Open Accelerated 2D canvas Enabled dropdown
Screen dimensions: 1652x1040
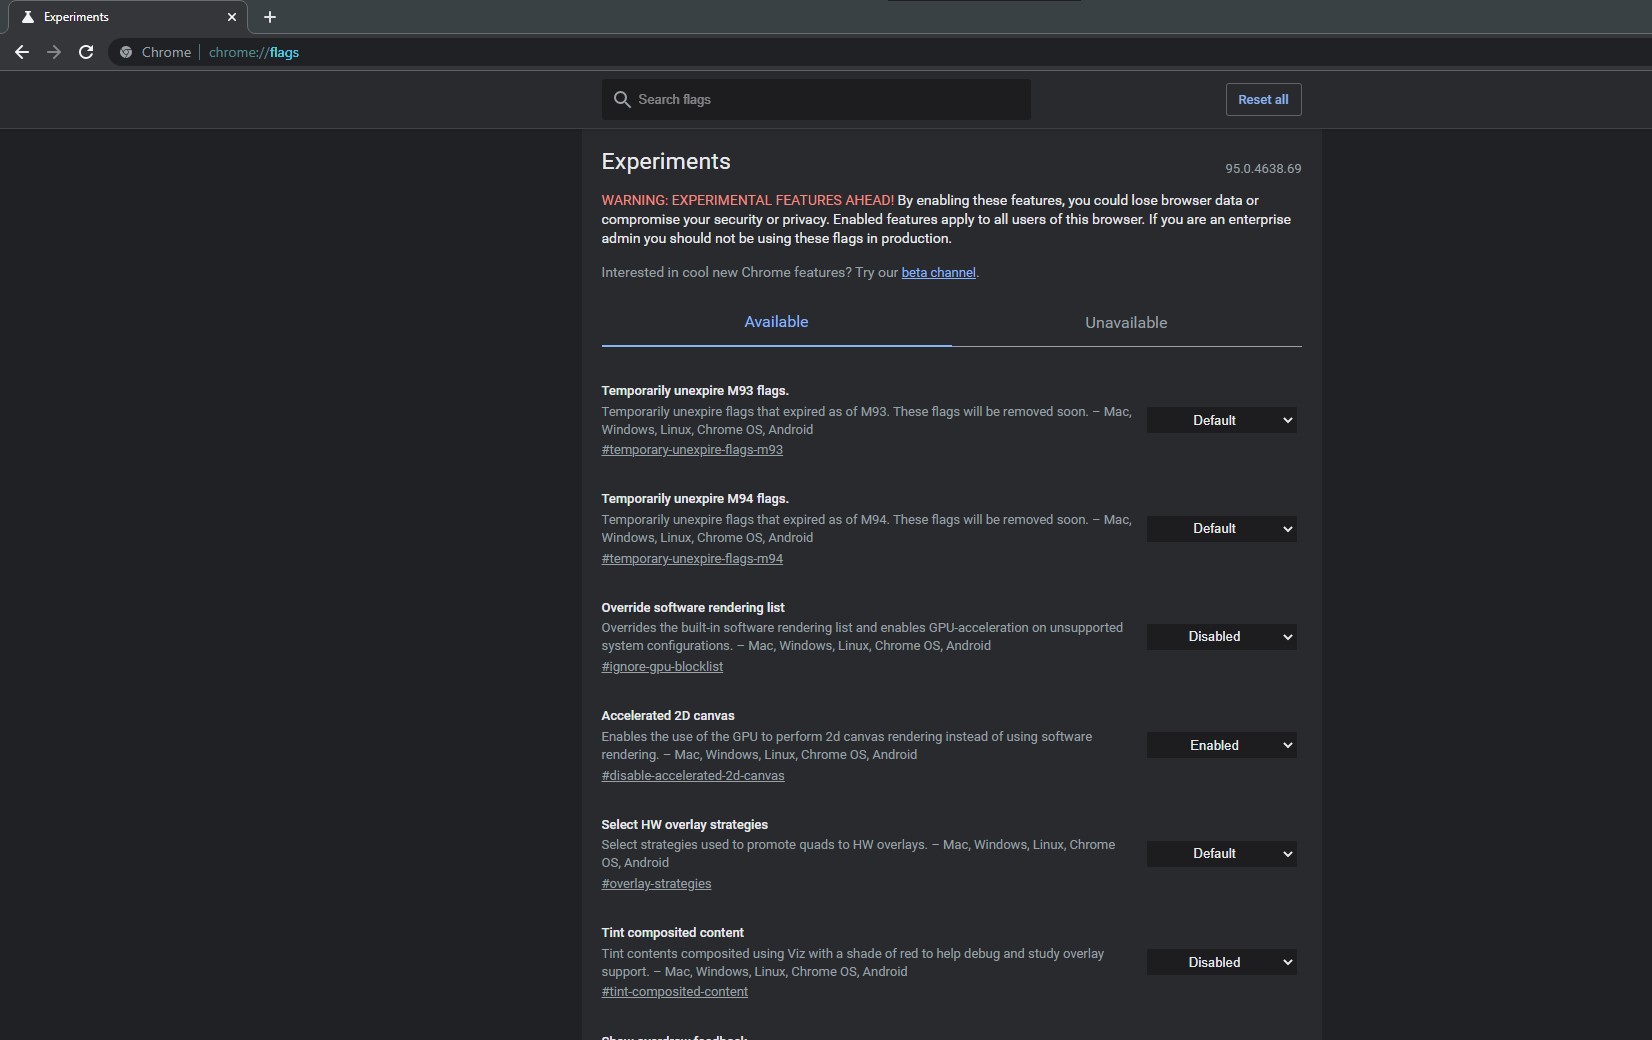1221,745
